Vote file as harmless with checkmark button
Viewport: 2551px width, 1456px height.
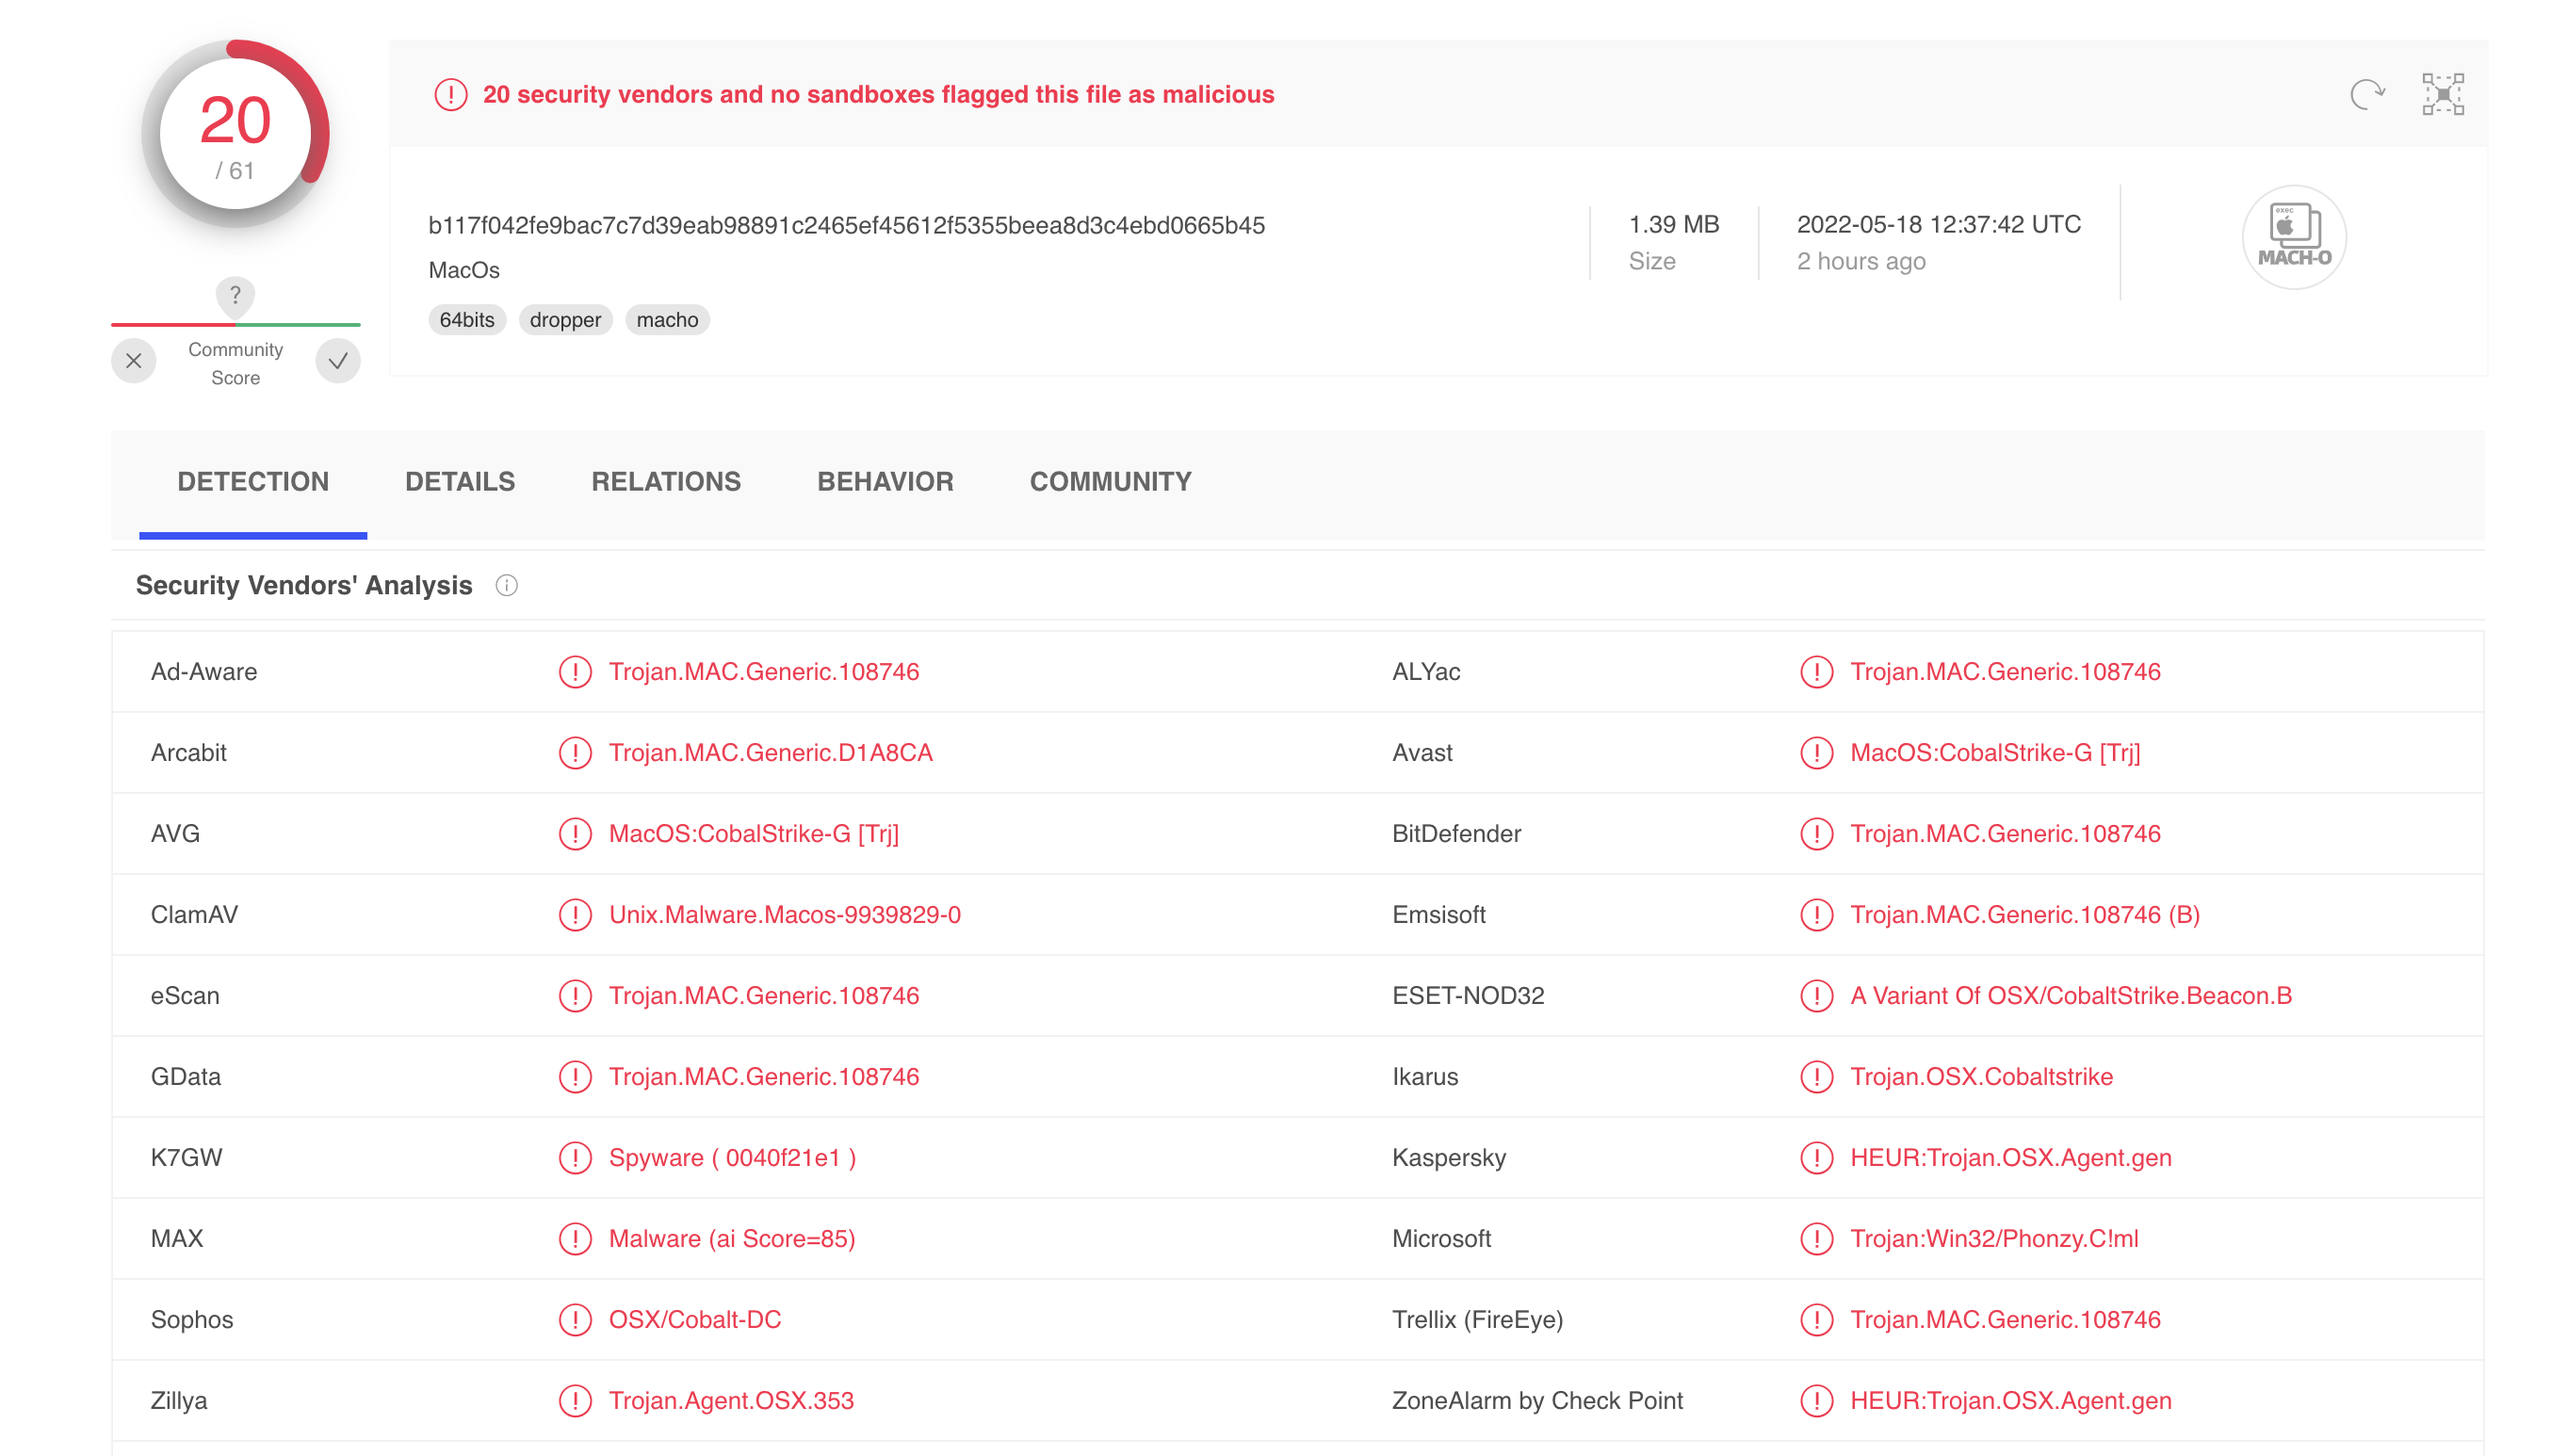(x=338, y=361)
